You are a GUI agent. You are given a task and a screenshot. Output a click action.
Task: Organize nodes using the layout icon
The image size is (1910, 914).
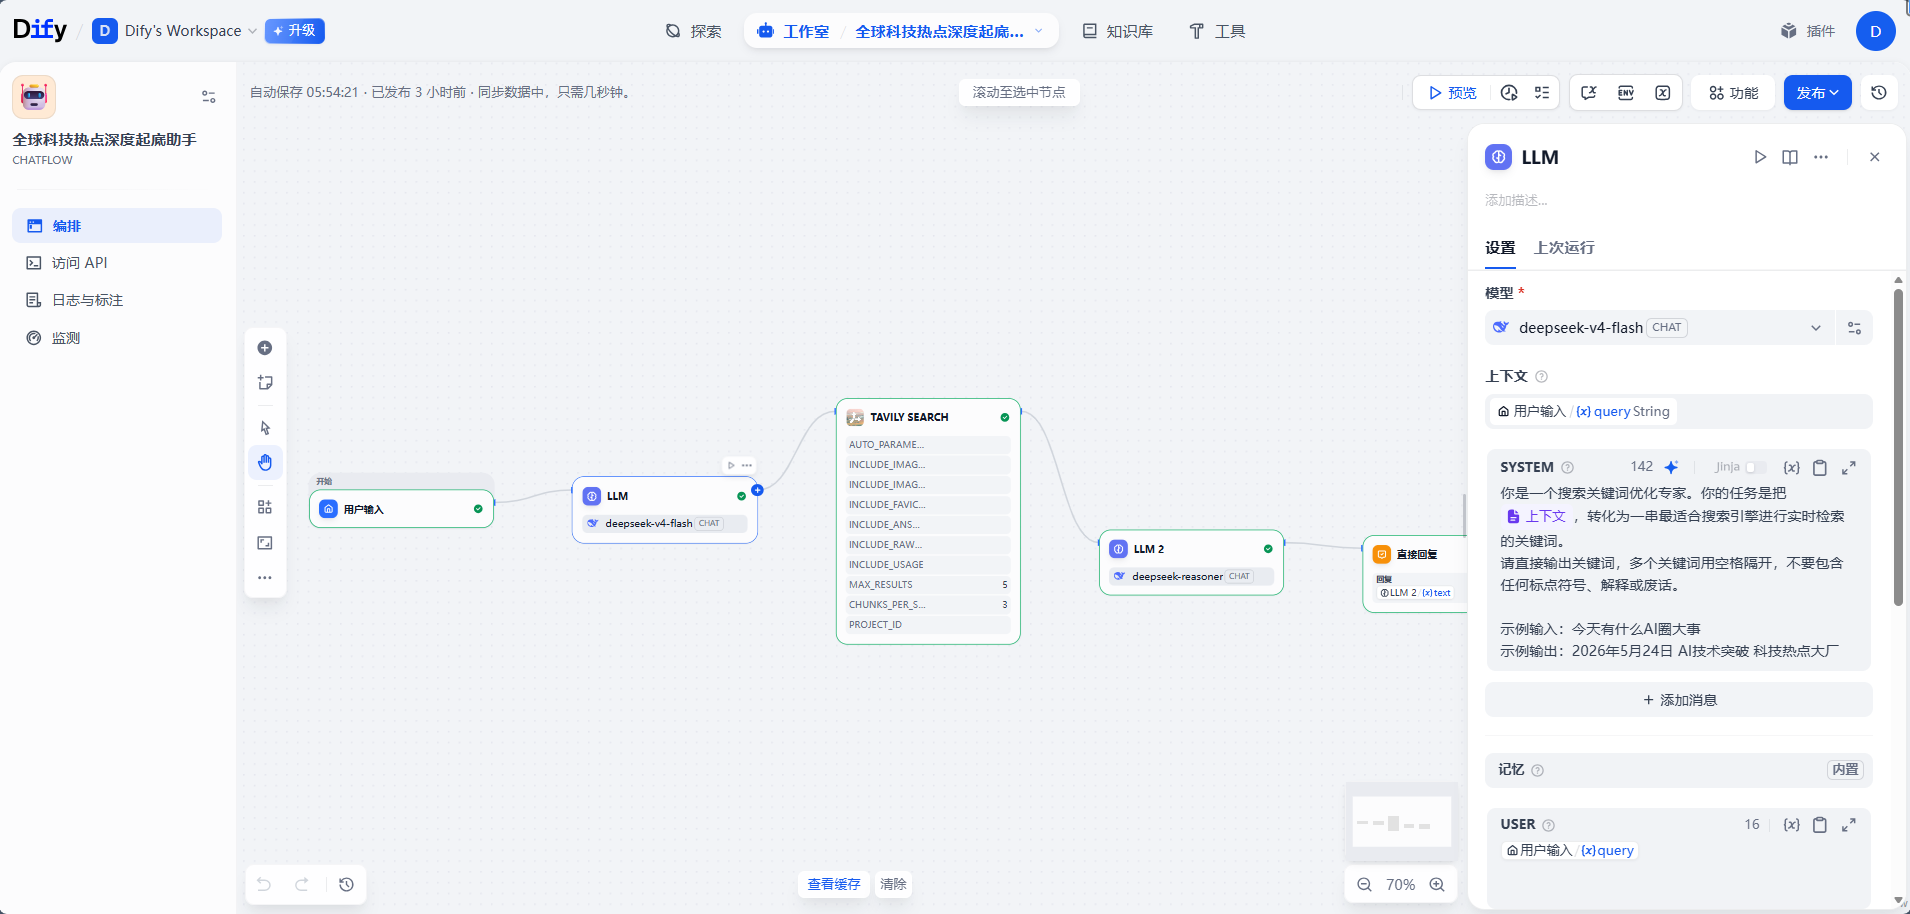tap(265, 507)
